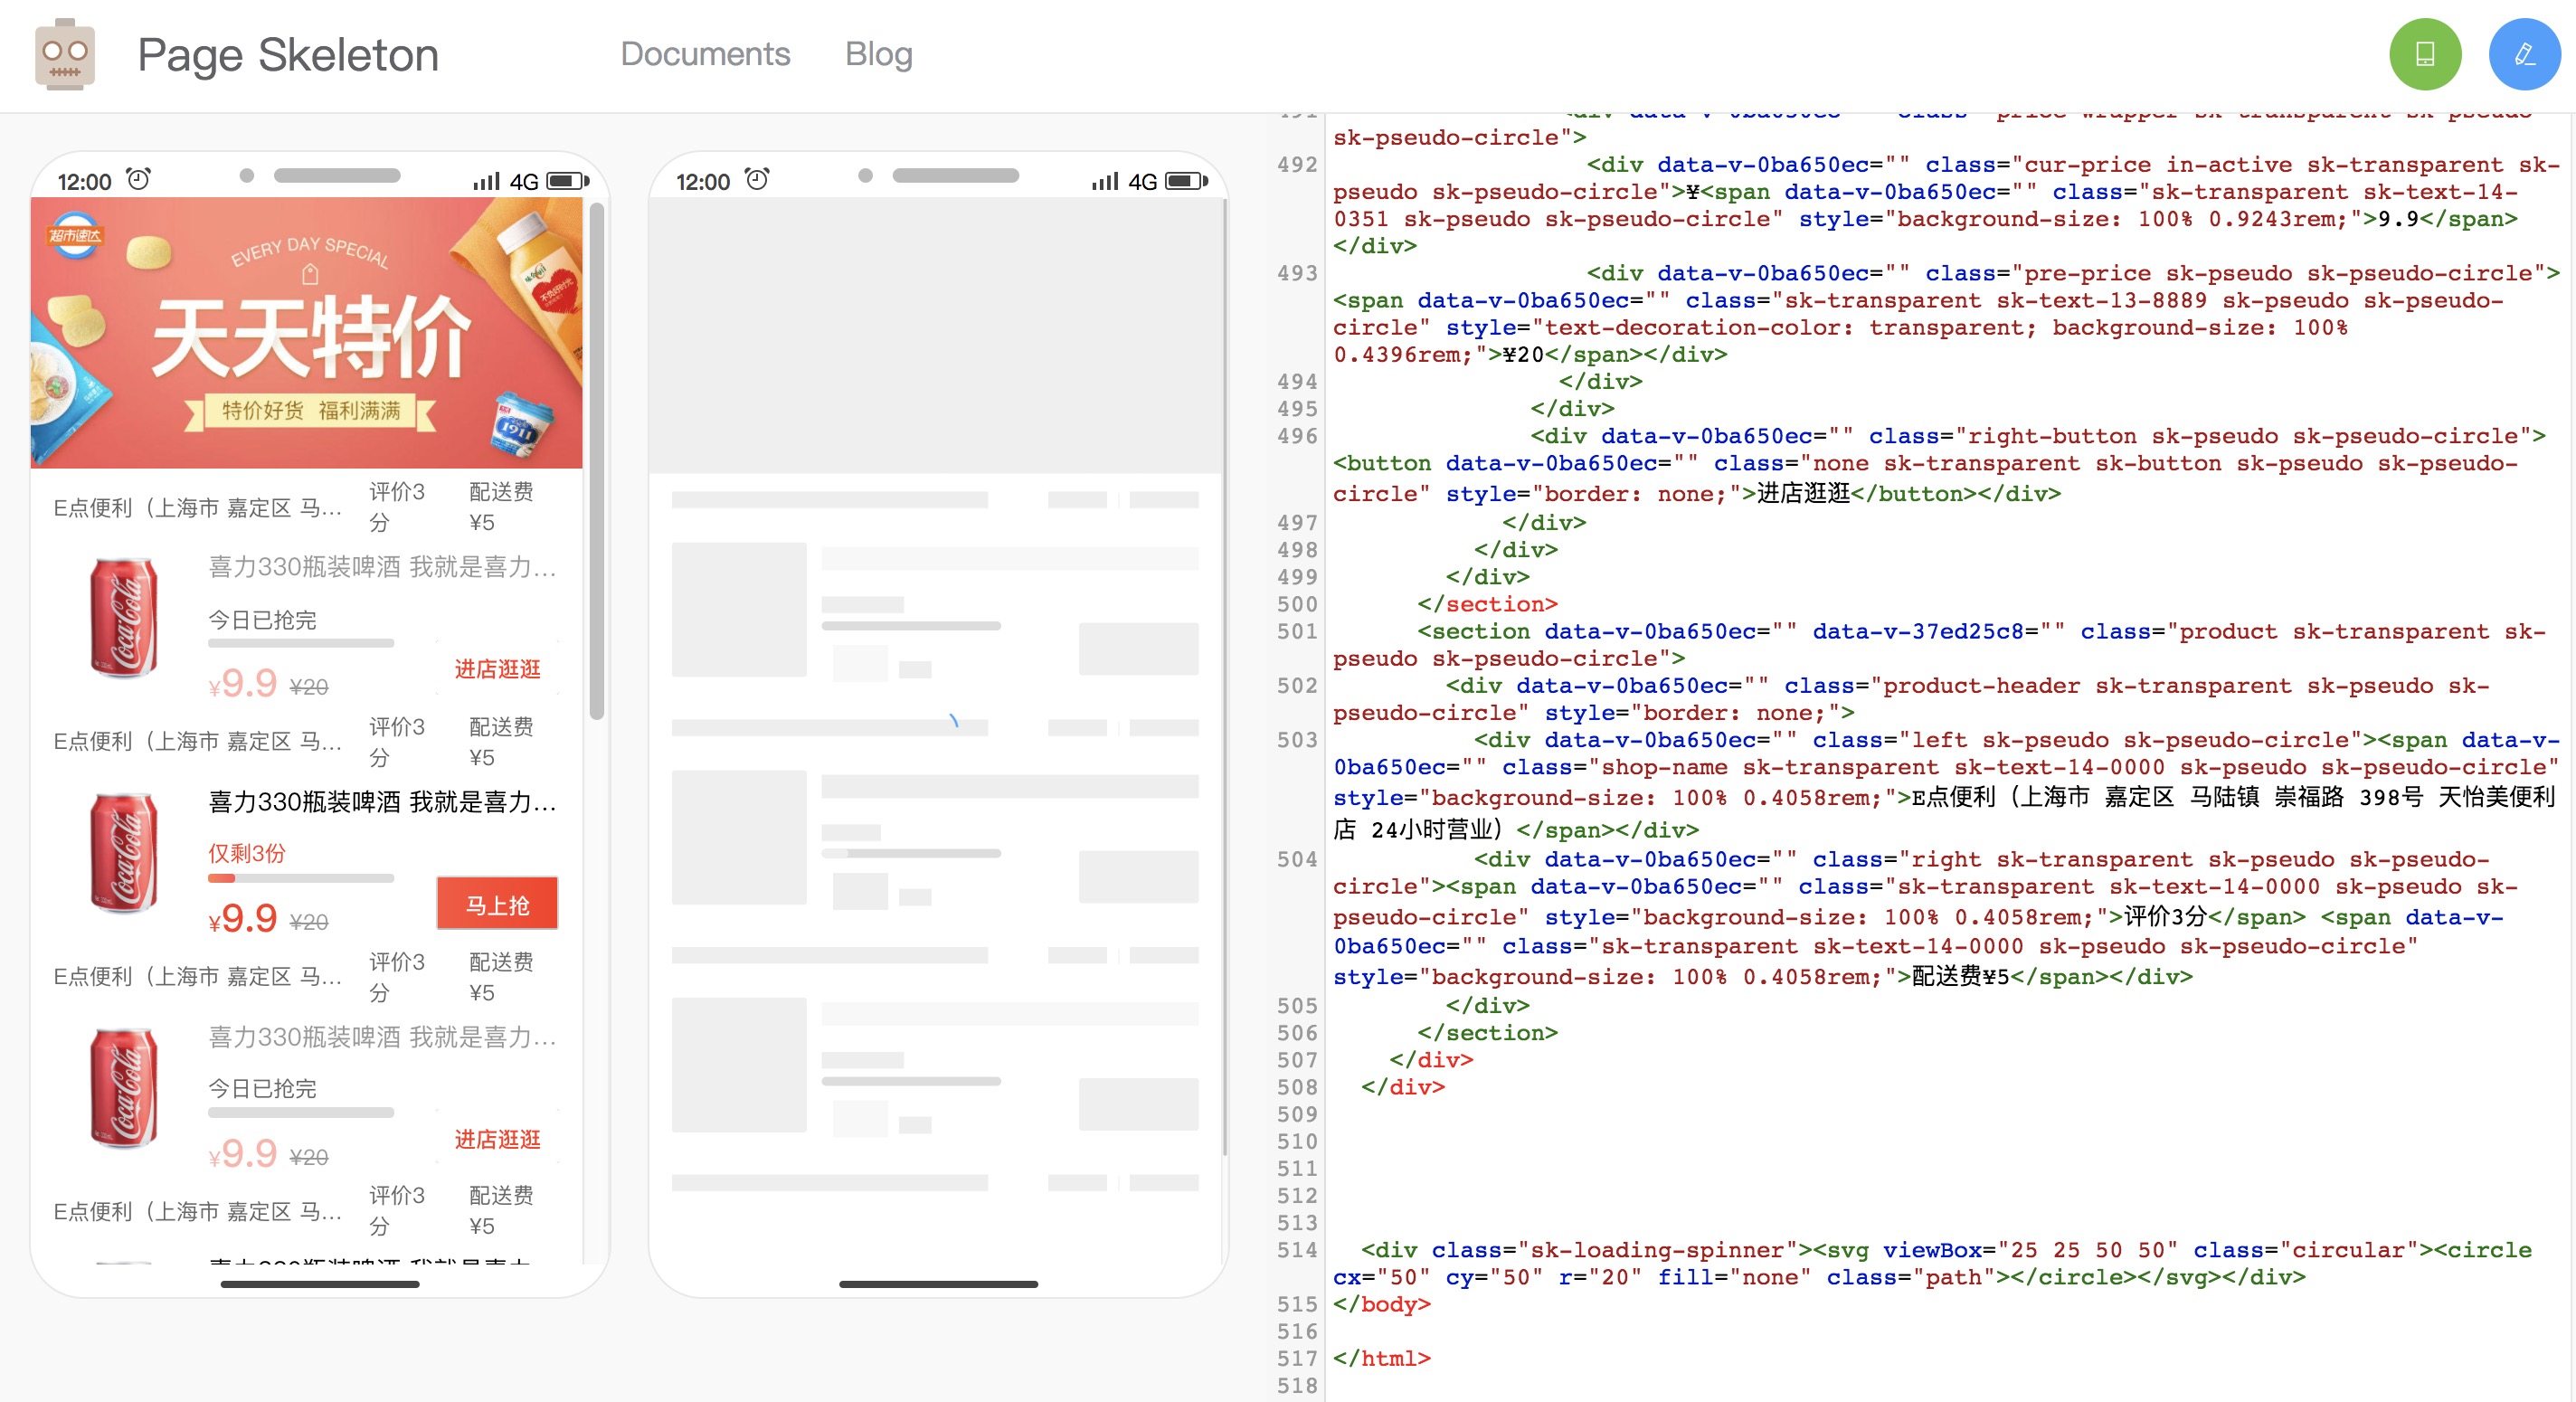
Task: Click the first 进店逛逛 button
Action: [x=497, y=669]
